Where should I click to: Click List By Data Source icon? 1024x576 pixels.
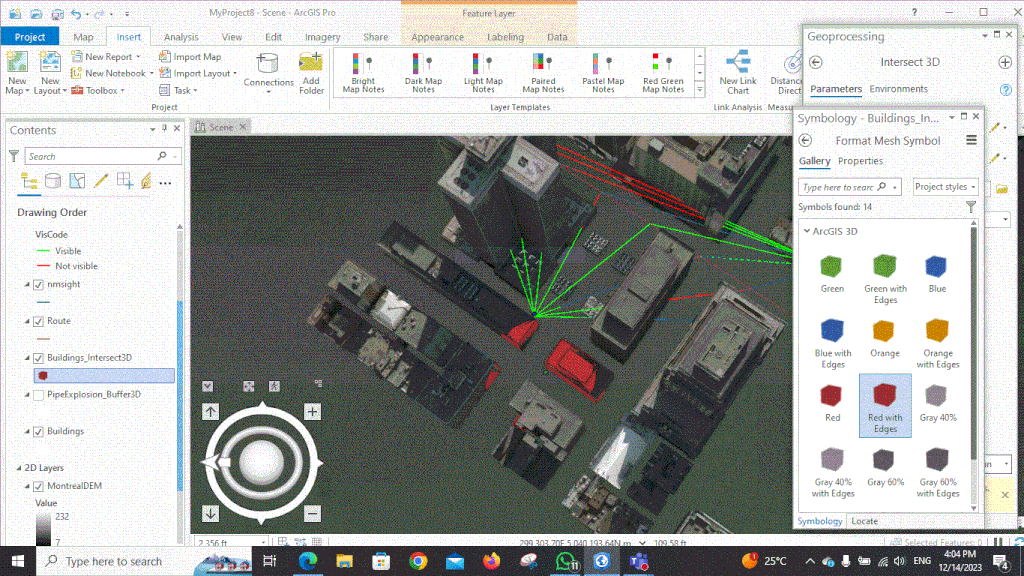(53, 182)
